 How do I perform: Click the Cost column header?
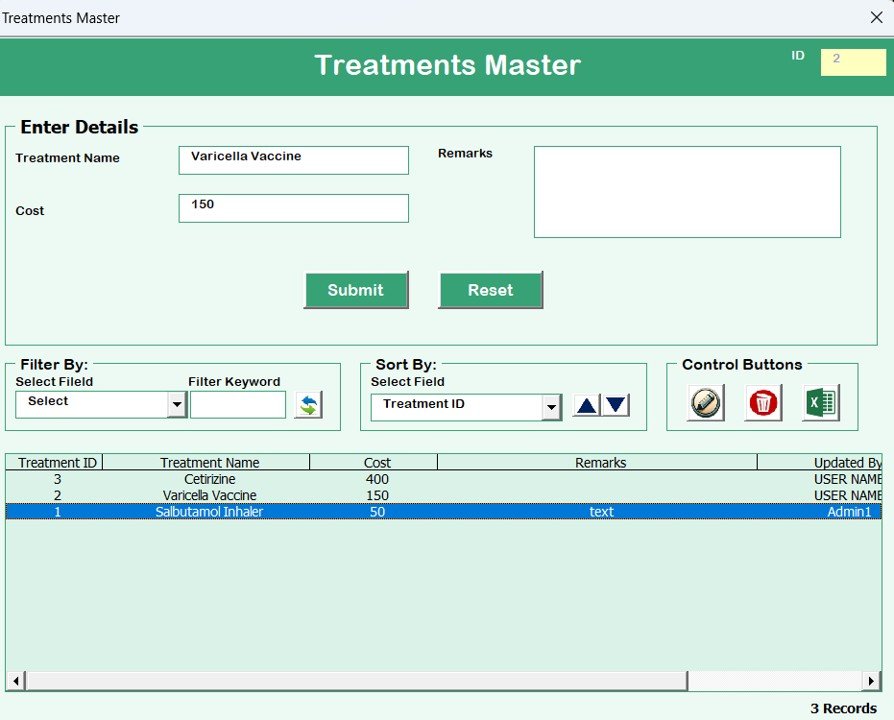(374, 462)
